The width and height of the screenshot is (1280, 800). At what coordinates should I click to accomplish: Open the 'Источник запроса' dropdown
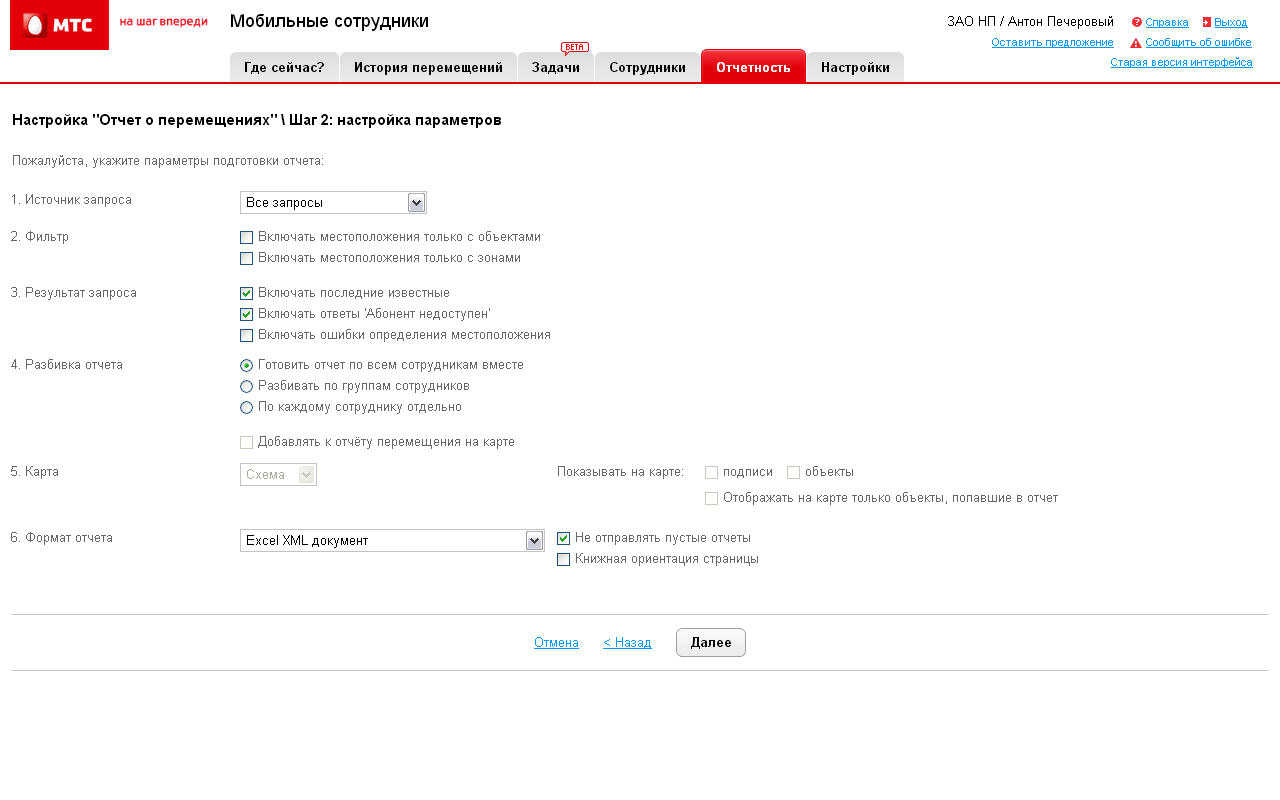tap(333, 203)
